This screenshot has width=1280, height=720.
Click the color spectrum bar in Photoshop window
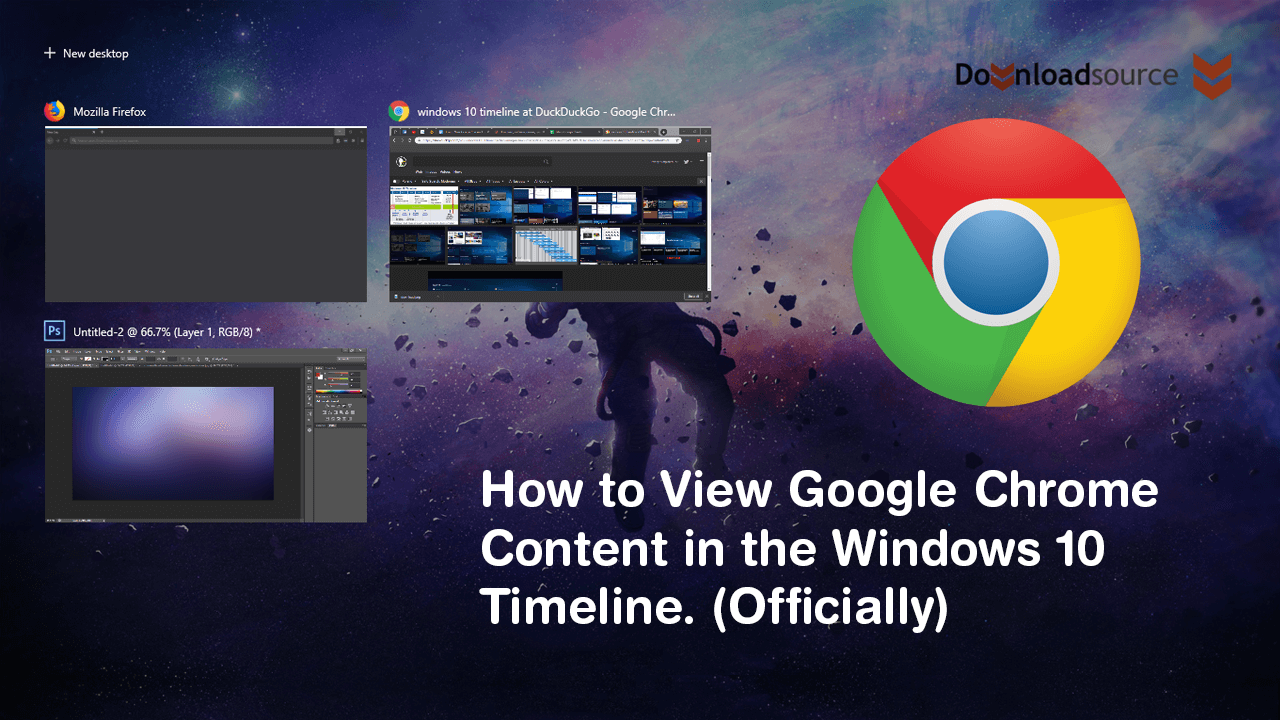[338, 391]
